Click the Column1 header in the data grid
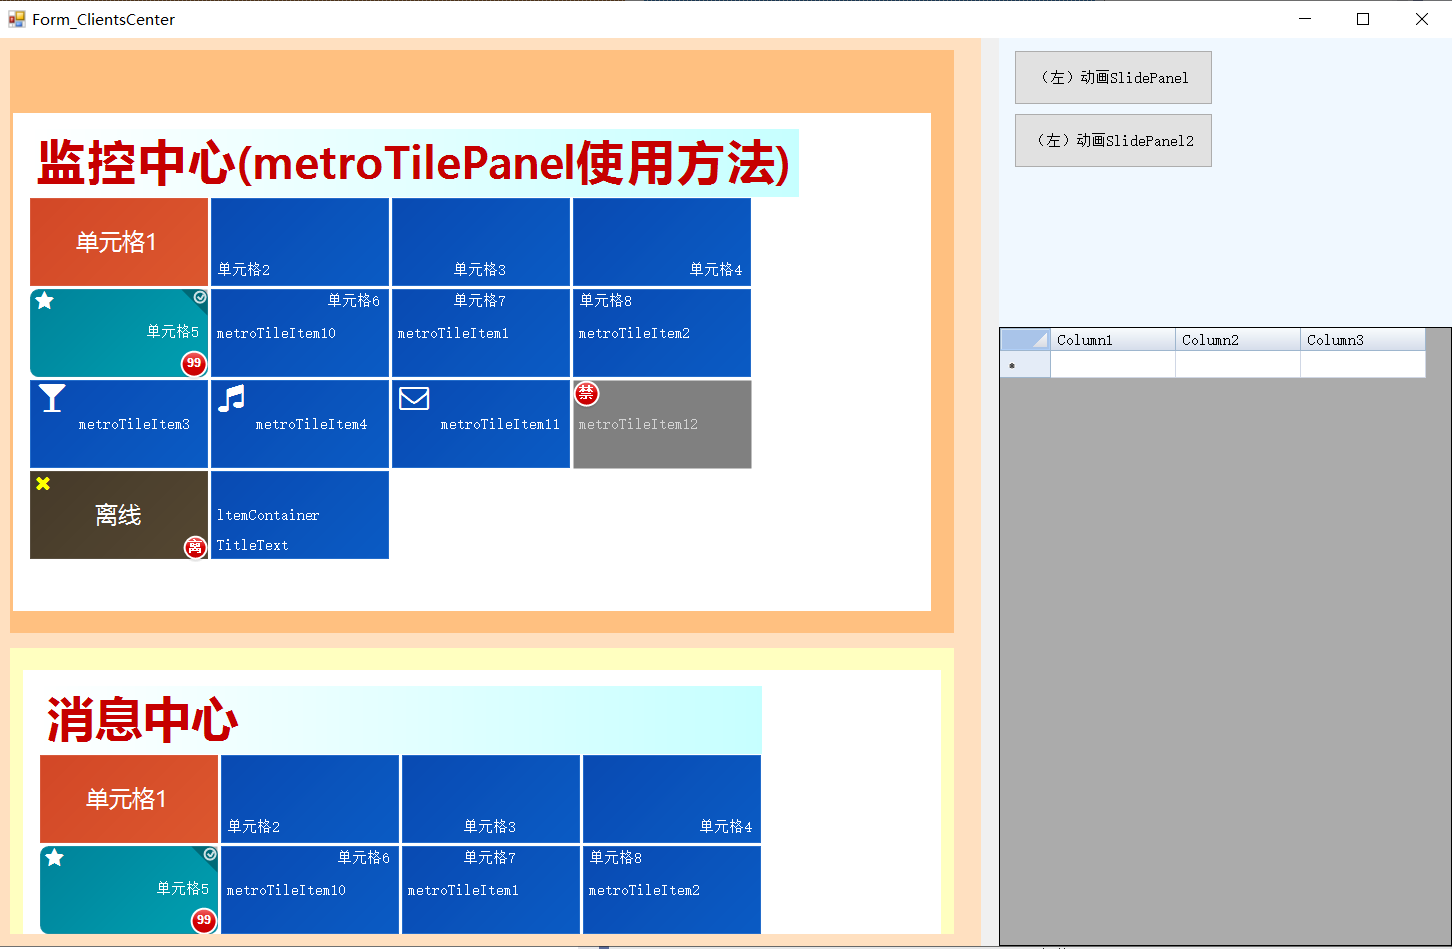The width and height of the screenshot is (1452, 949). pyautogui.click(x=1112, y=339)
